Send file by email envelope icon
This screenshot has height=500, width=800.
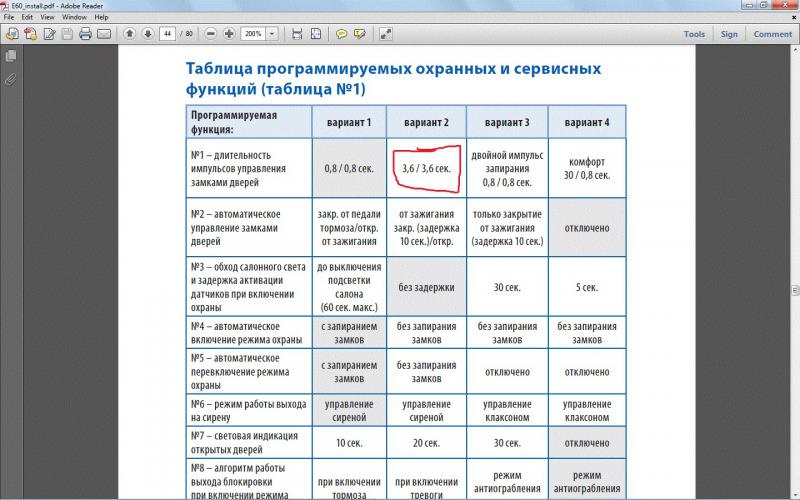[x=104, y=34]
